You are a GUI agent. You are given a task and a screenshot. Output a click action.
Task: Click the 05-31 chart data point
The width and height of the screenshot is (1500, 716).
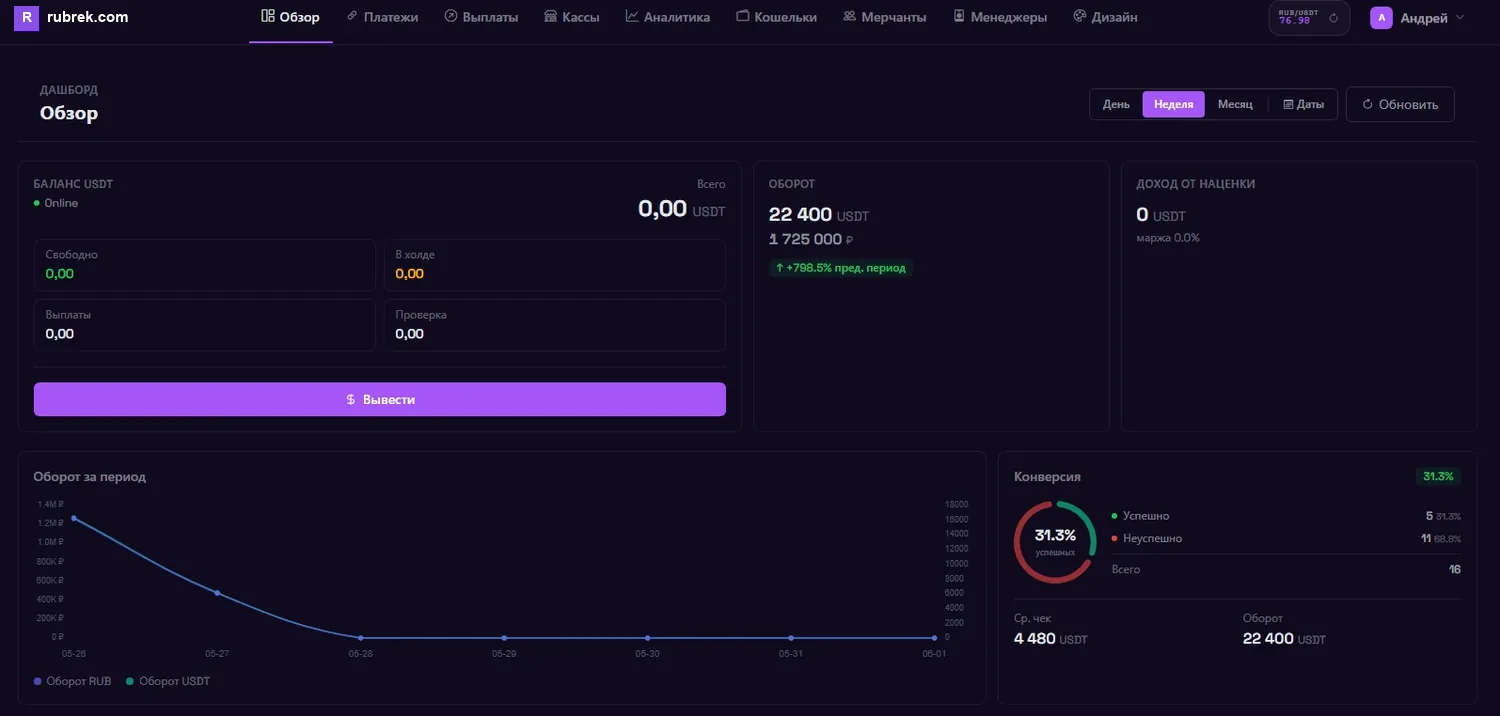(791, 637)
